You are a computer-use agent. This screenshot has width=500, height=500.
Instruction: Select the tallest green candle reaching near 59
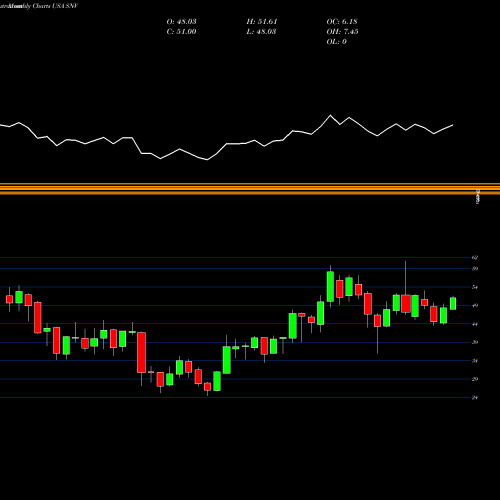click(x=330, y=287)
